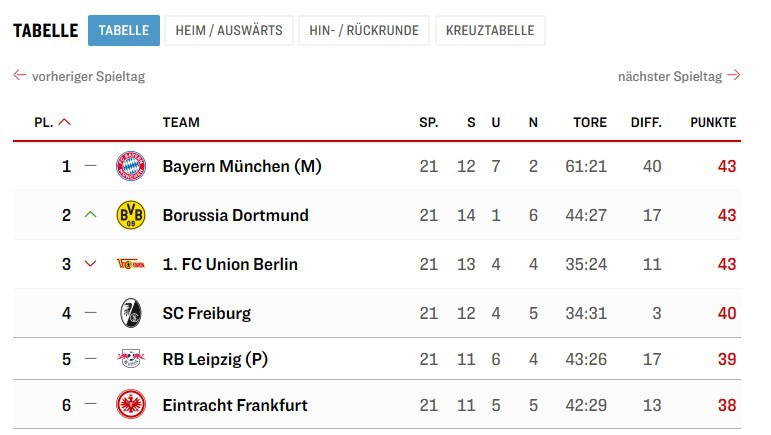The image size is (771, 435).
Task: Switch to the Heim / Auswärts tab
Action: [x=228, y=31]
